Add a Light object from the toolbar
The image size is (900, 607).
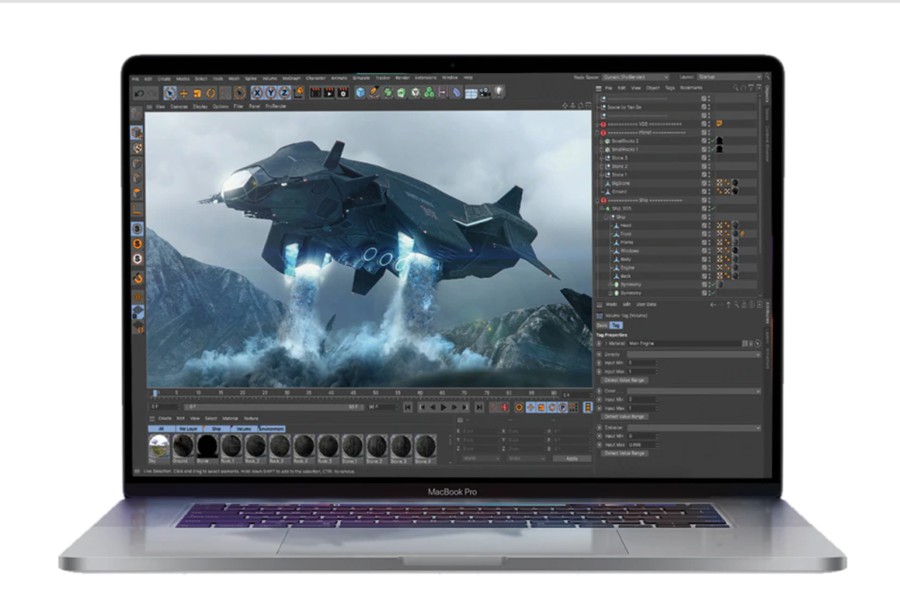coord(499,92)
